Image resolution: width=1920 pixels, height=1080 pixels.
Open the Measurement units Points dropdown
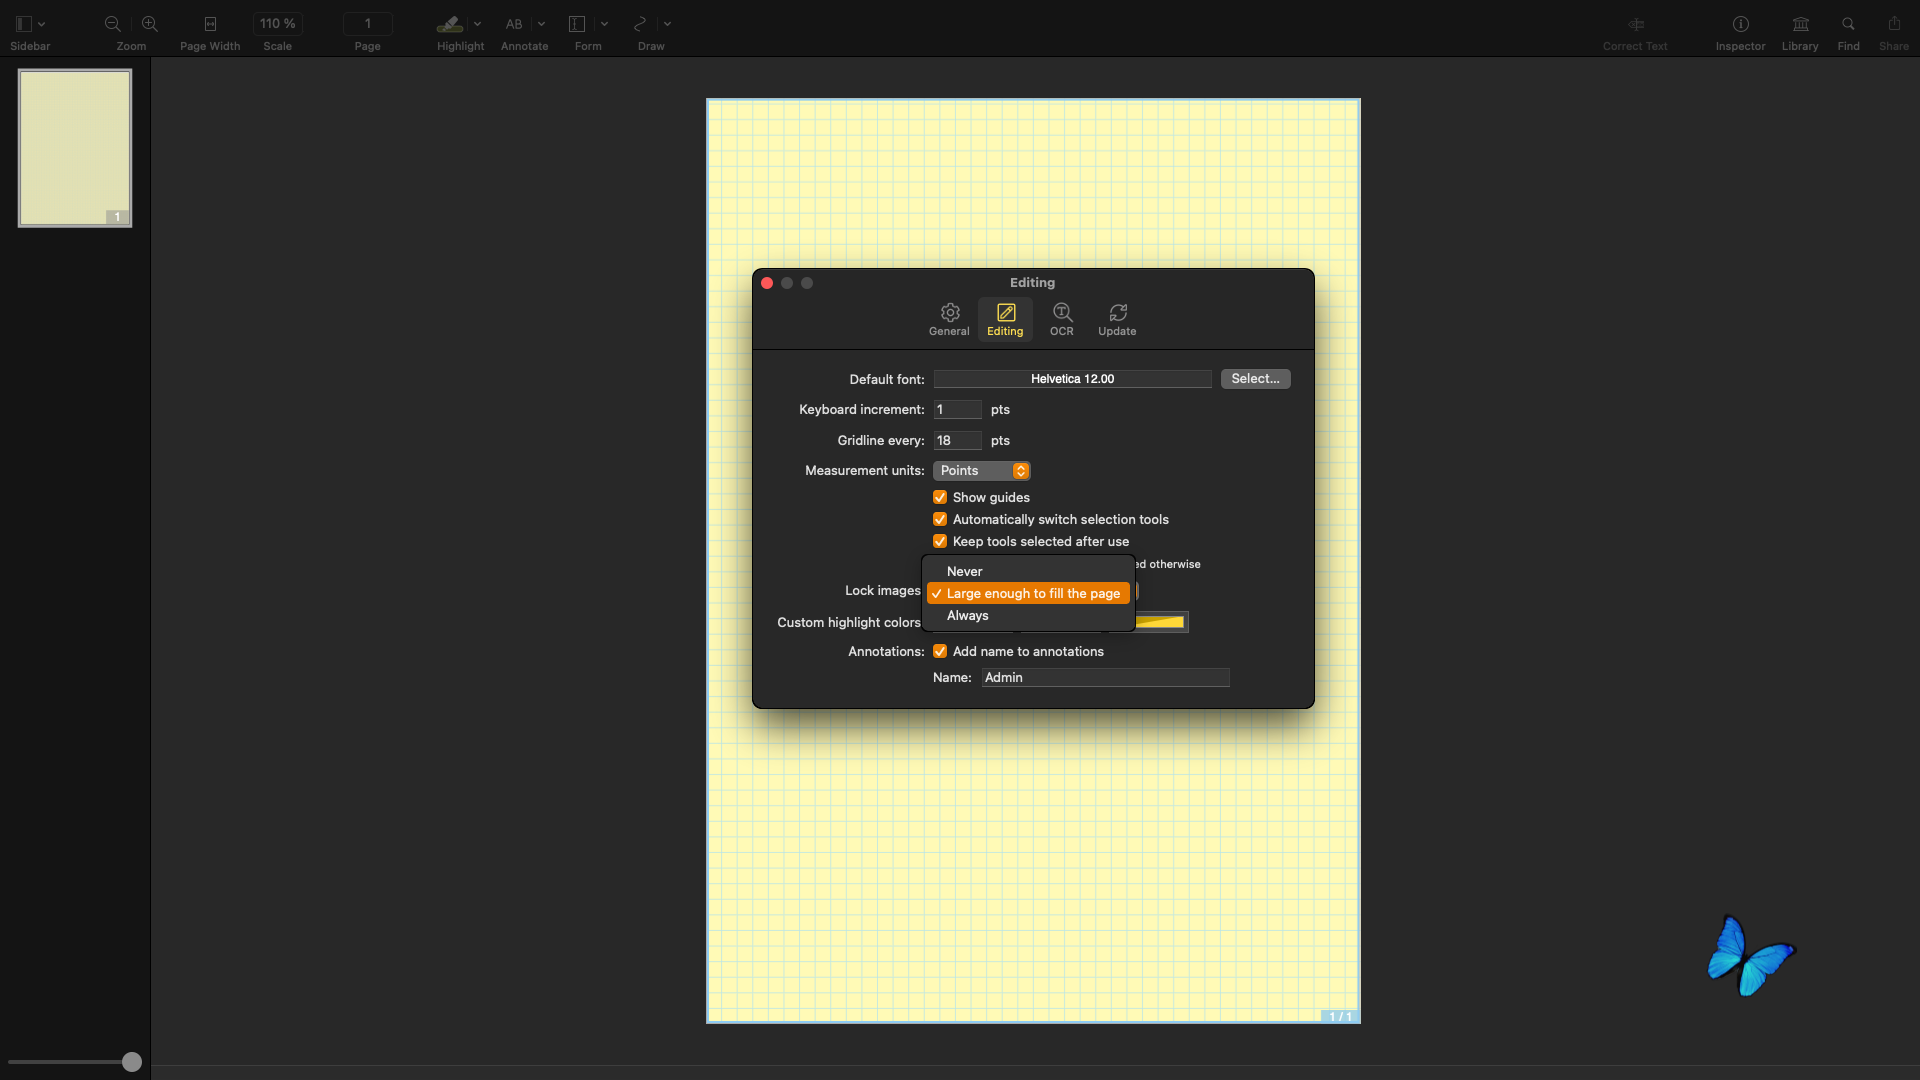tap(982, 471)
